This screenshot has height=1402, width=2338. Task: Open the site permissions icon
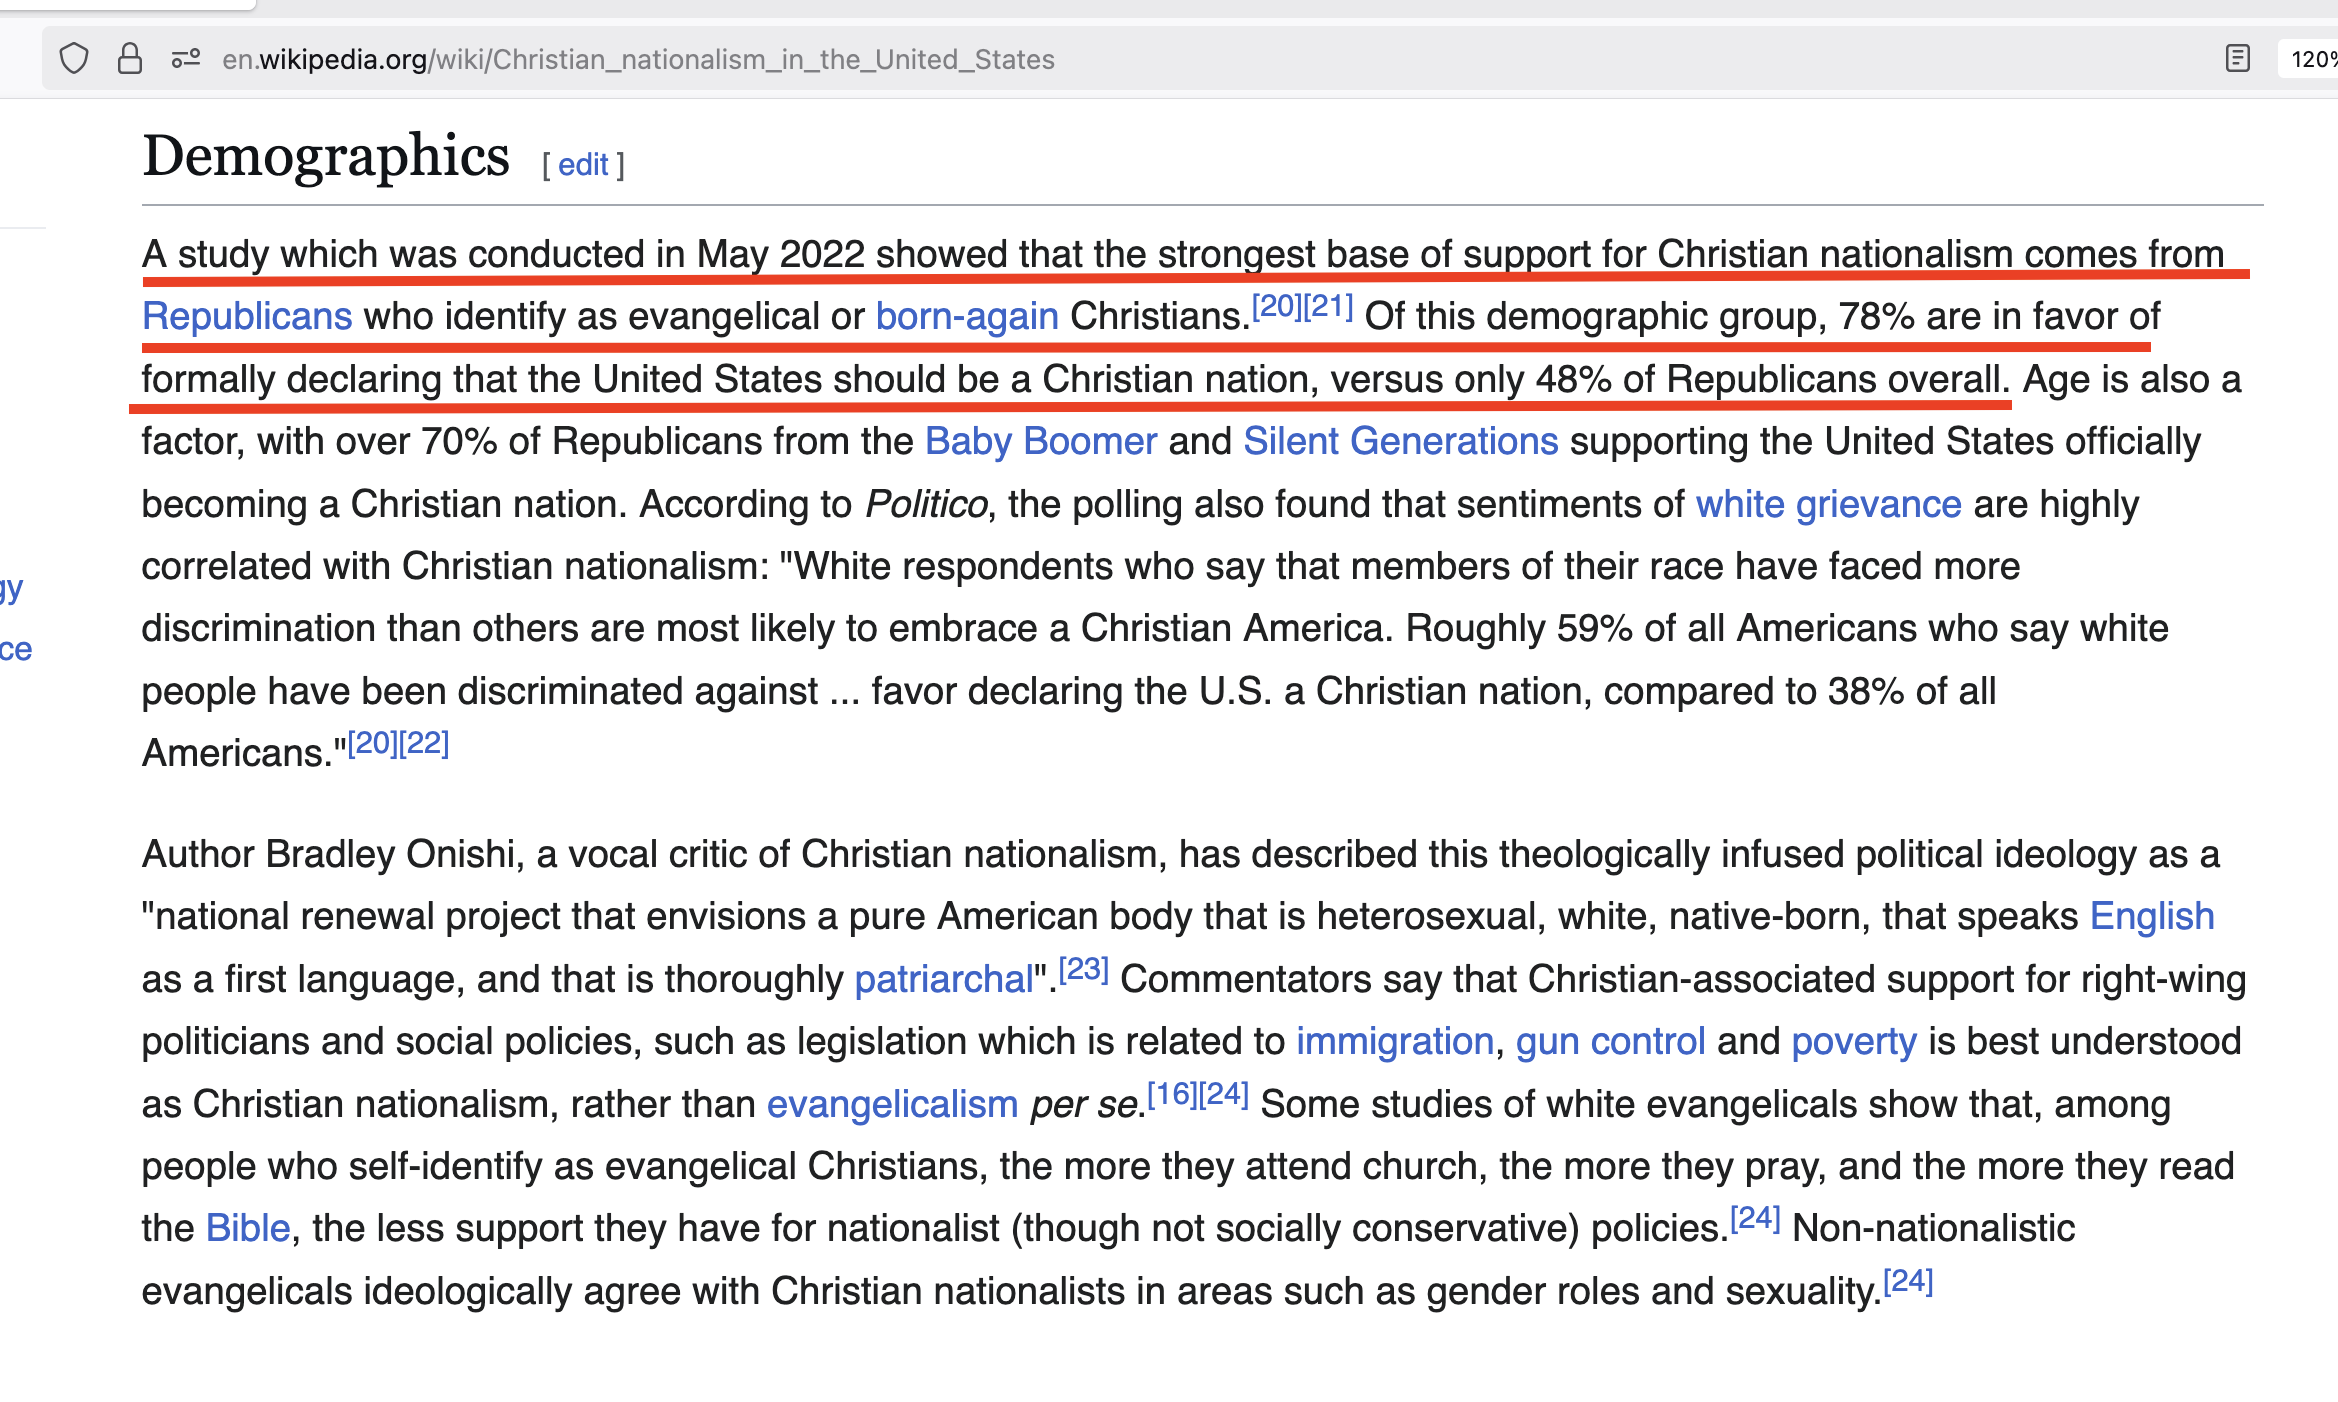click(186, 59)
